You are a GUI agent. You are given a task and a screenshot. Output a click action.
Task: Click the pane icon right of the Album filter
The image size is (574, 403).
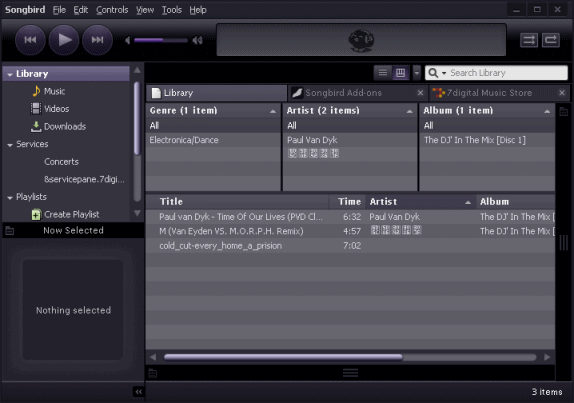(564, 112)
